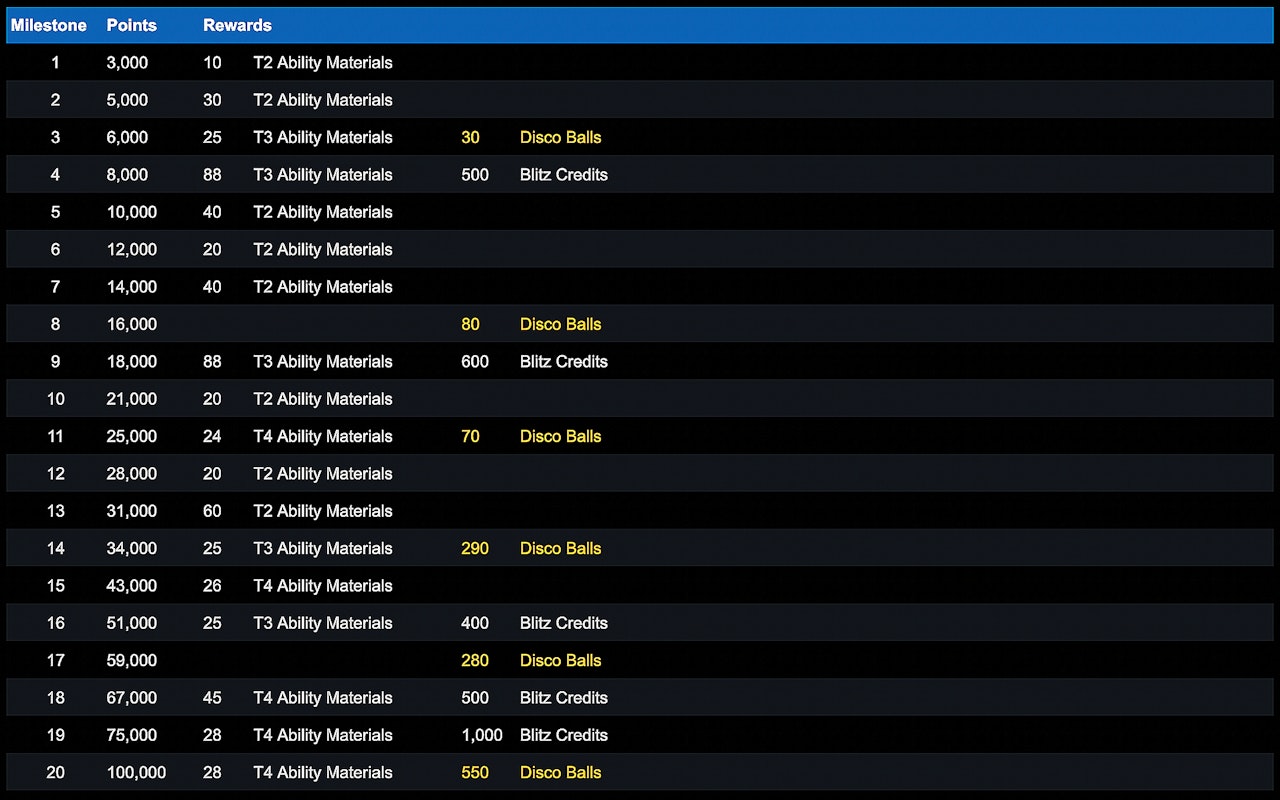
Task: Click milestone number 13 cell
Action: point(55,511)
